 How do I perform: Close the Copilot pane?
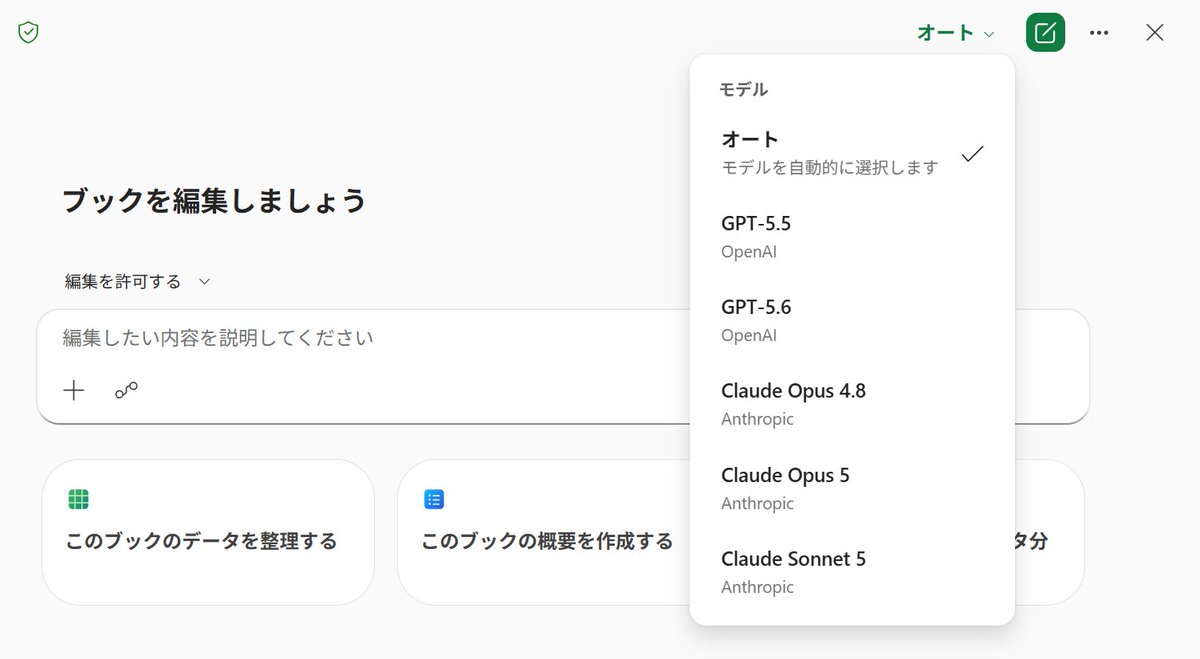point(1155,33)
